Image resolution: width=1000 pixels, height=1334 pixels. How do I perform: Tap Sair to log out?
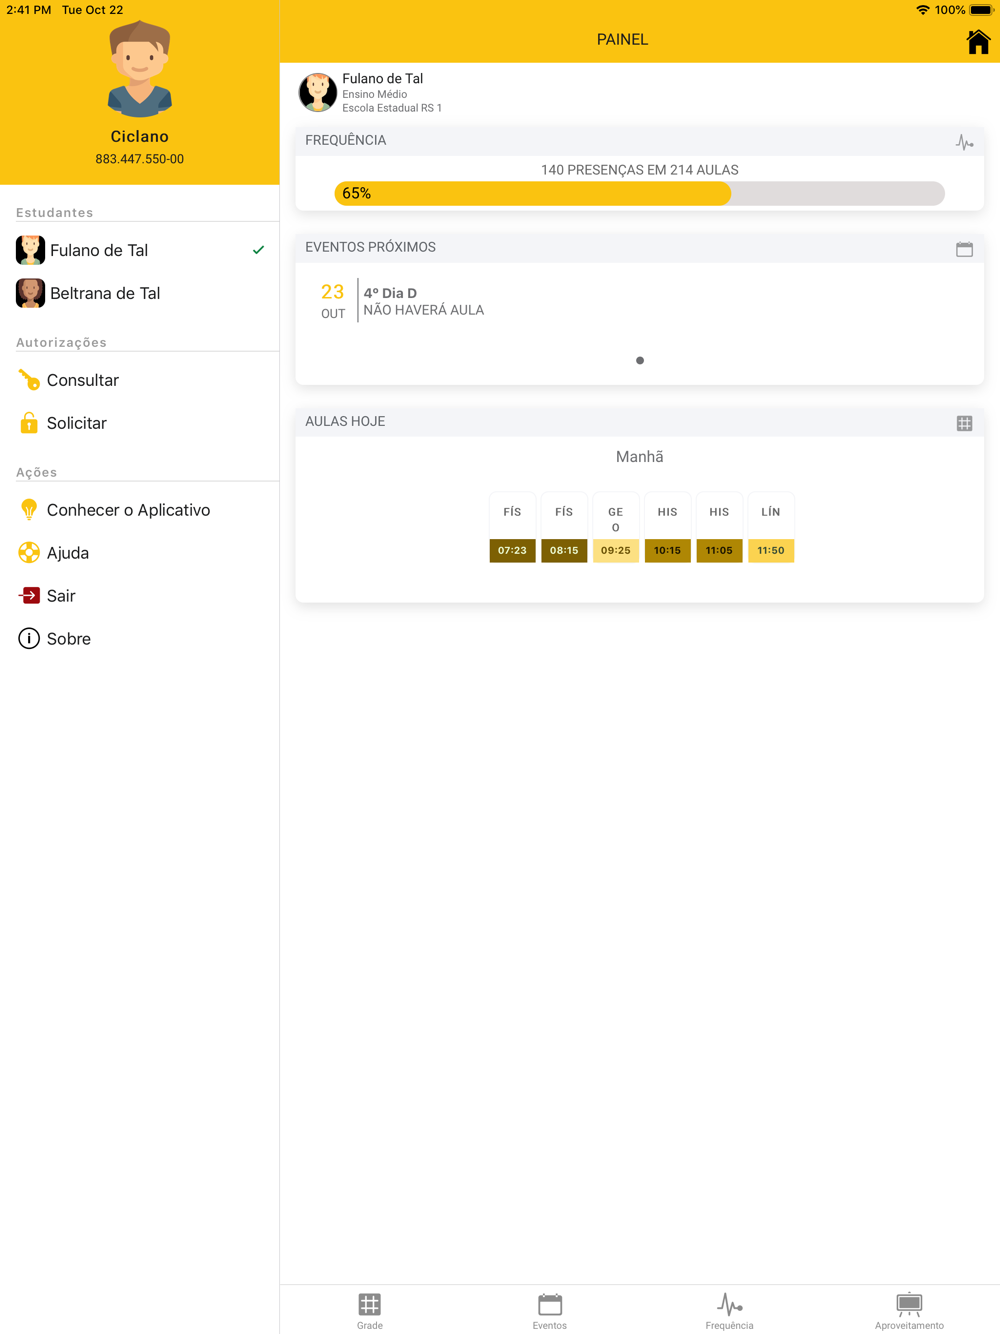140,596
